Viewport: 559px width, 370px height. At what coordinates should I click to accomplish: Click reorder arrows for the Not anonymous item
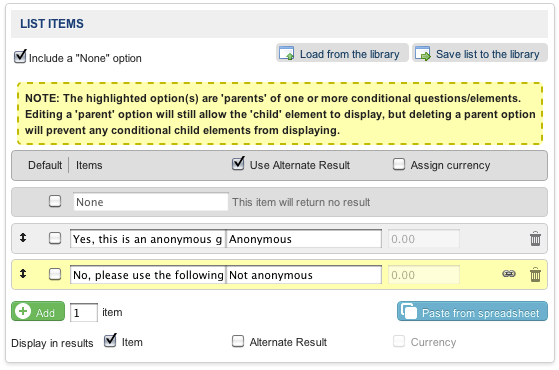tap(23, 274)
